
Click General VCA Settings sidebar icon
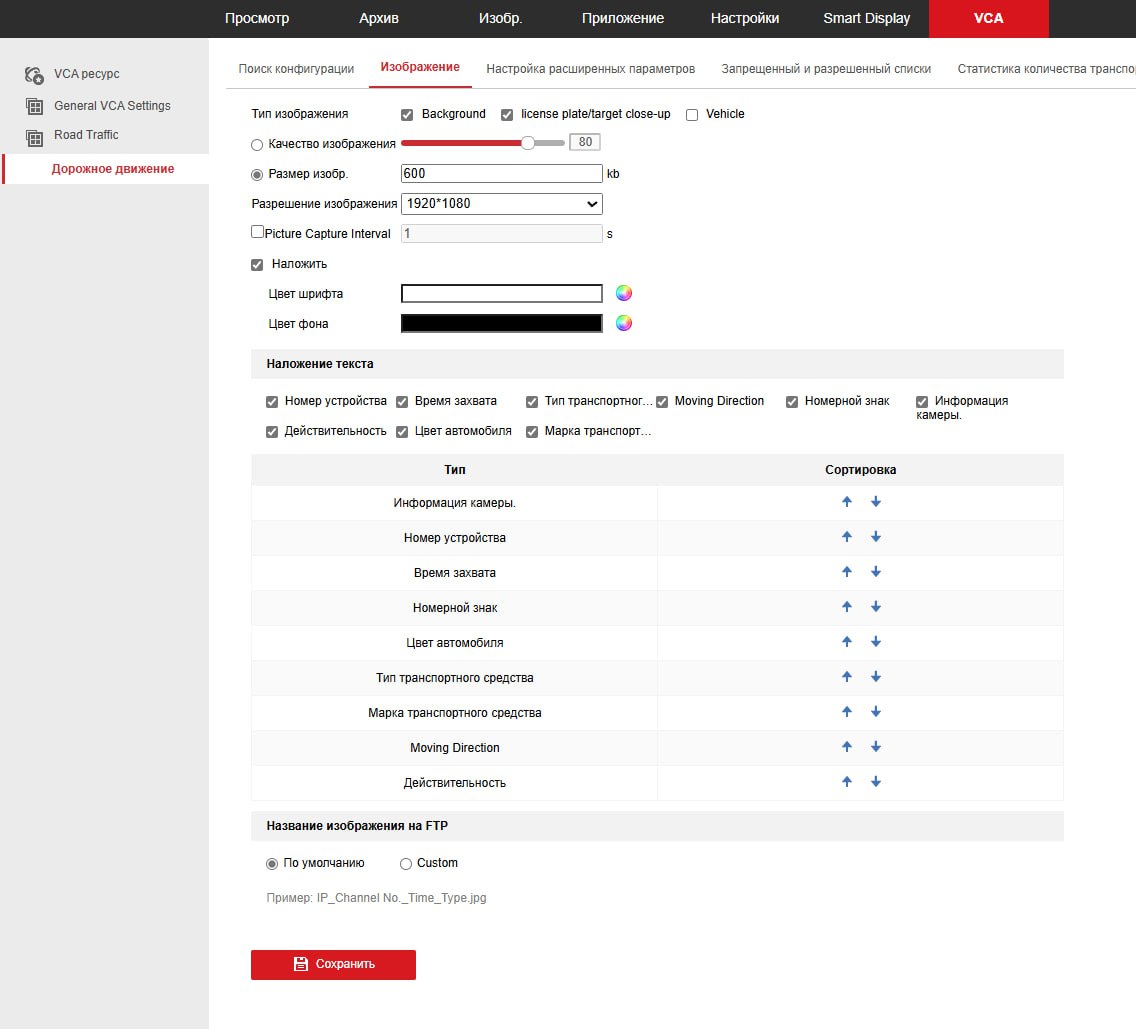click(34, 107)
